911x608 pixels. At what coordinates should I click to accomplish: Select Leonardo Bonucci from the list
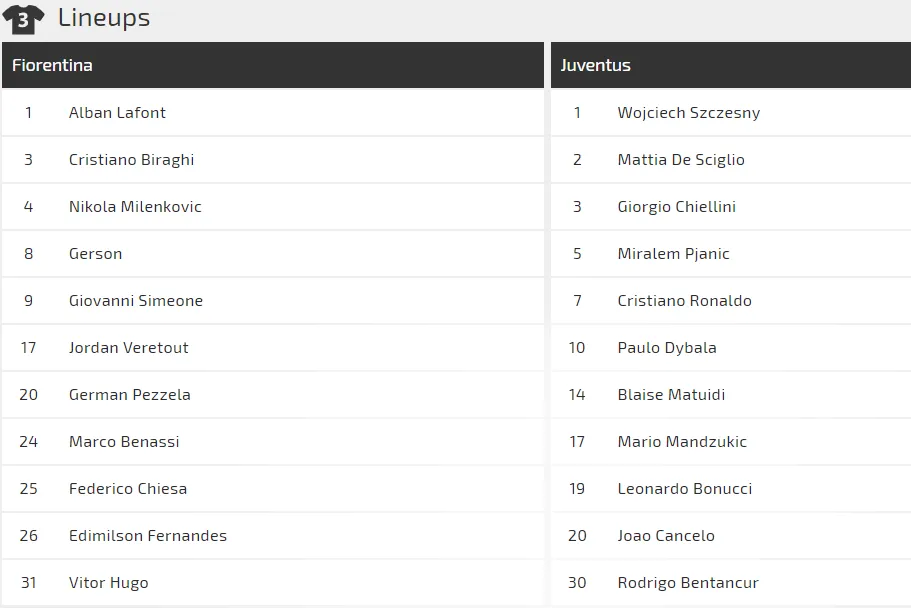pos(684,489)
